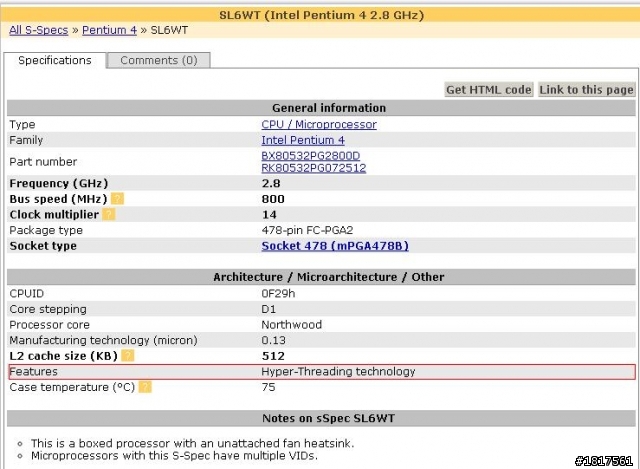Image resolution: width=640 pixels, height=469 pixels.
Task: Click the Core stepping value D1
Action: (x=269, y=309)
